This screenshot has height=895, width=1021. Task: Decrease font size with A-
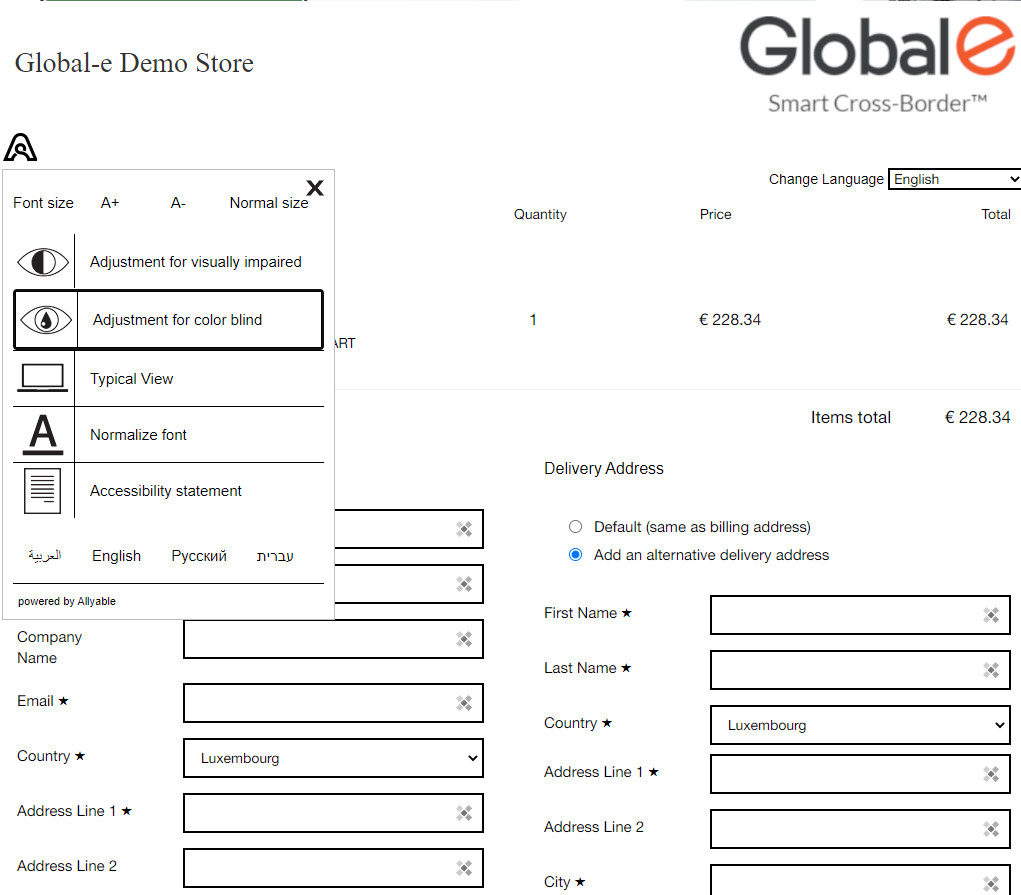point(178,203)
